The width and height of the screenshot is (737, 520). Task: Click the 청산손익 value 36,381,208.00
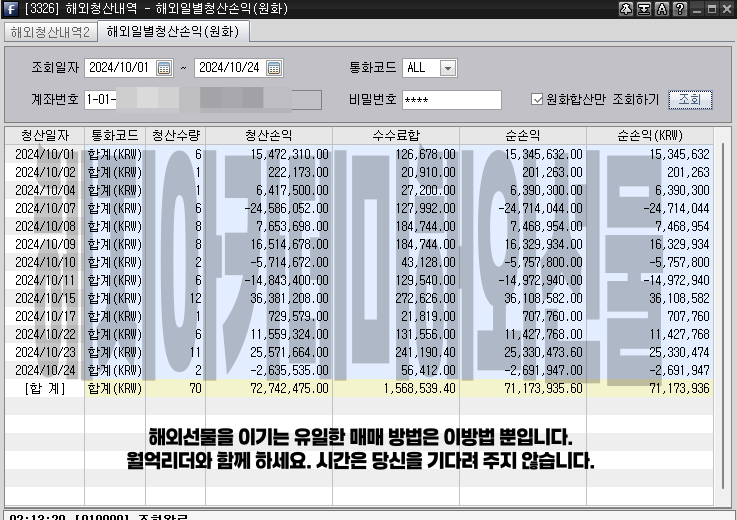289,298
